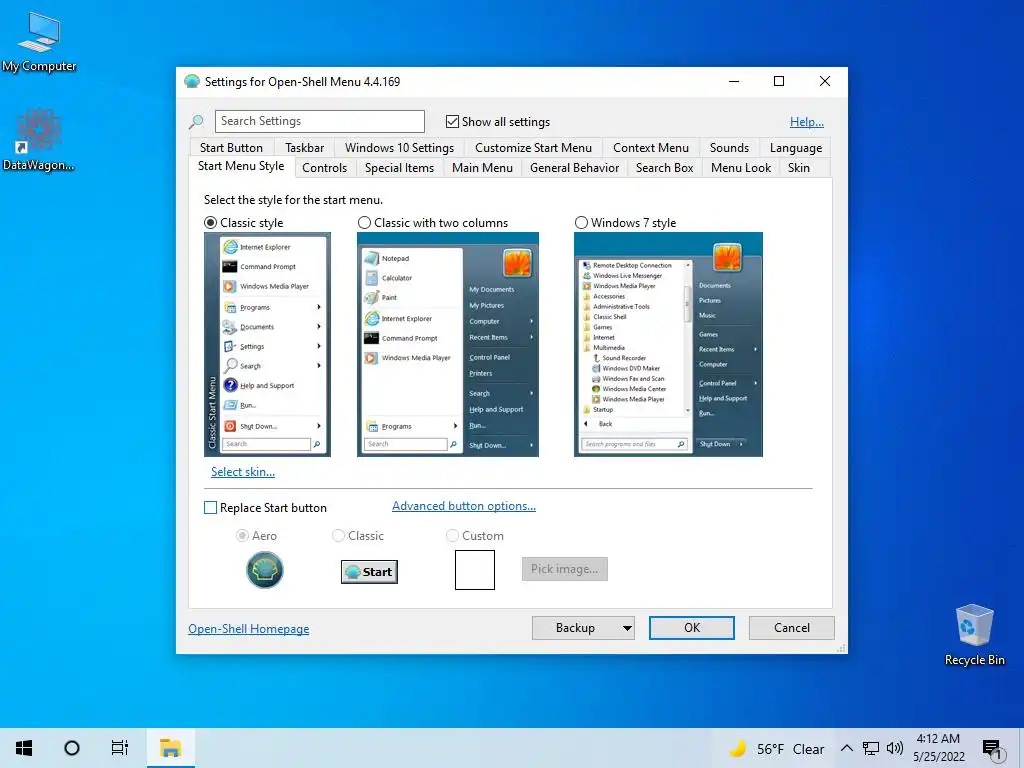Switch to the Context Menu tab
This screenshot has height=768, width=1024.
[650, 148]
